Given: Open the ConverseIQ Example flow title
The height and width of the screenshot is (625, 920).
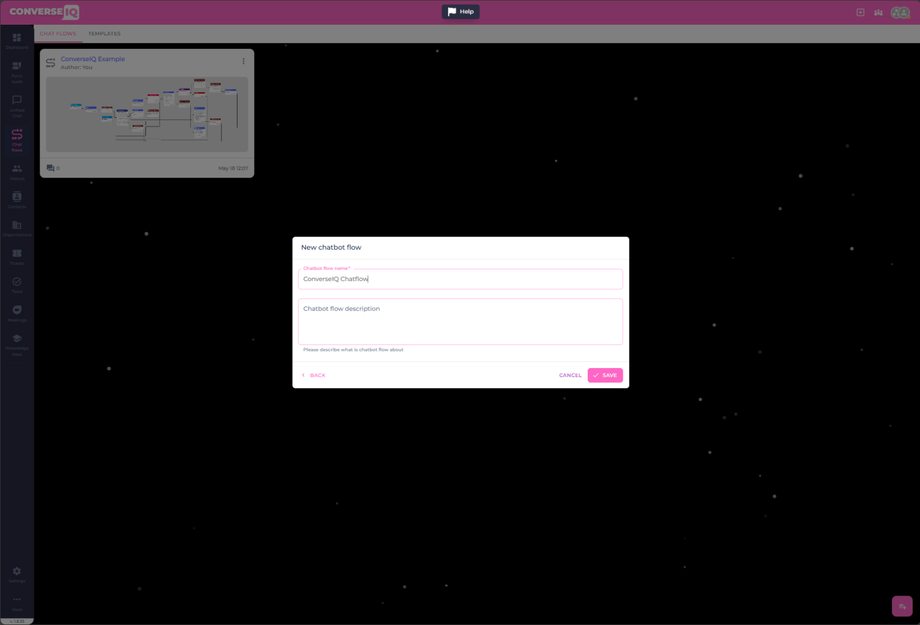Looking at the screenshot, I should [x=93, y=59].
